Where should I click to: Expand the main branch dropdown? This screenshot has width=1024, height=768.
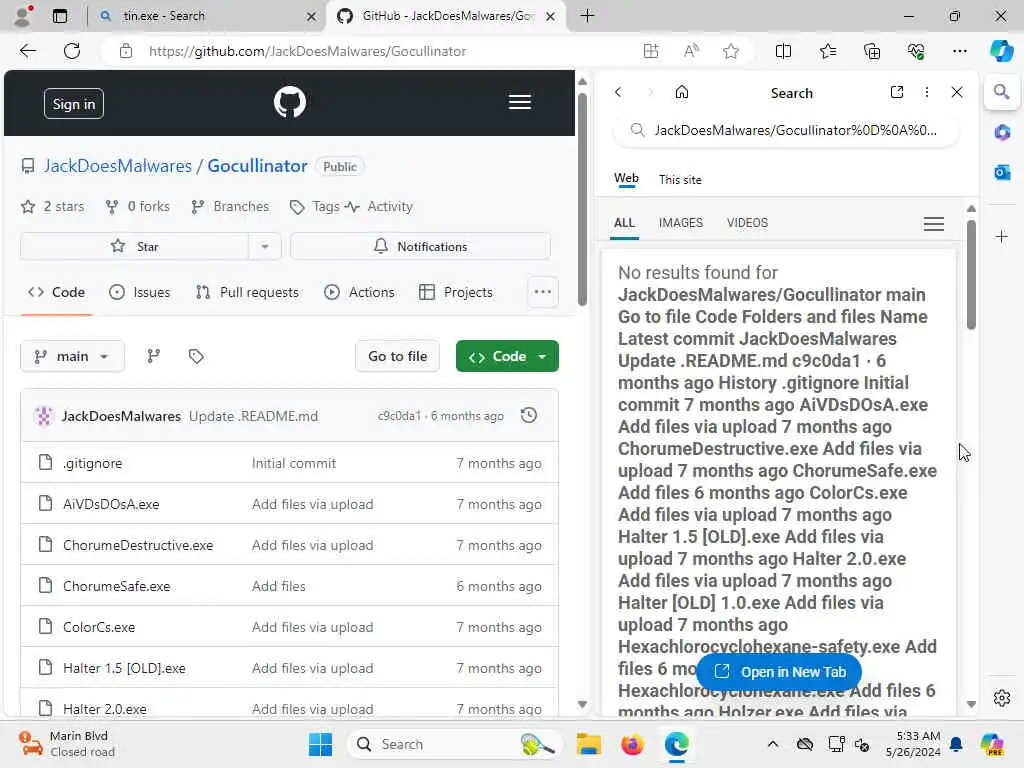pos(72,356)
